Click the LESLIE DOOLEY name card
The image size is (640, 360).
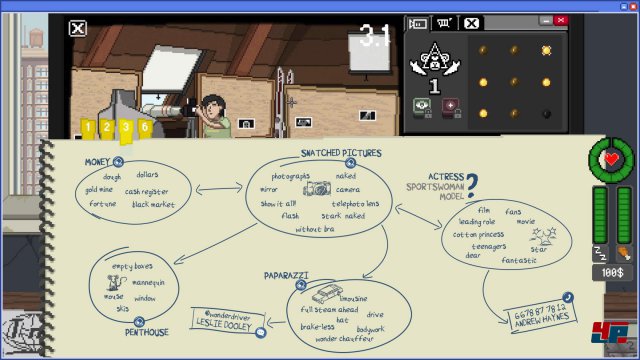228,321
